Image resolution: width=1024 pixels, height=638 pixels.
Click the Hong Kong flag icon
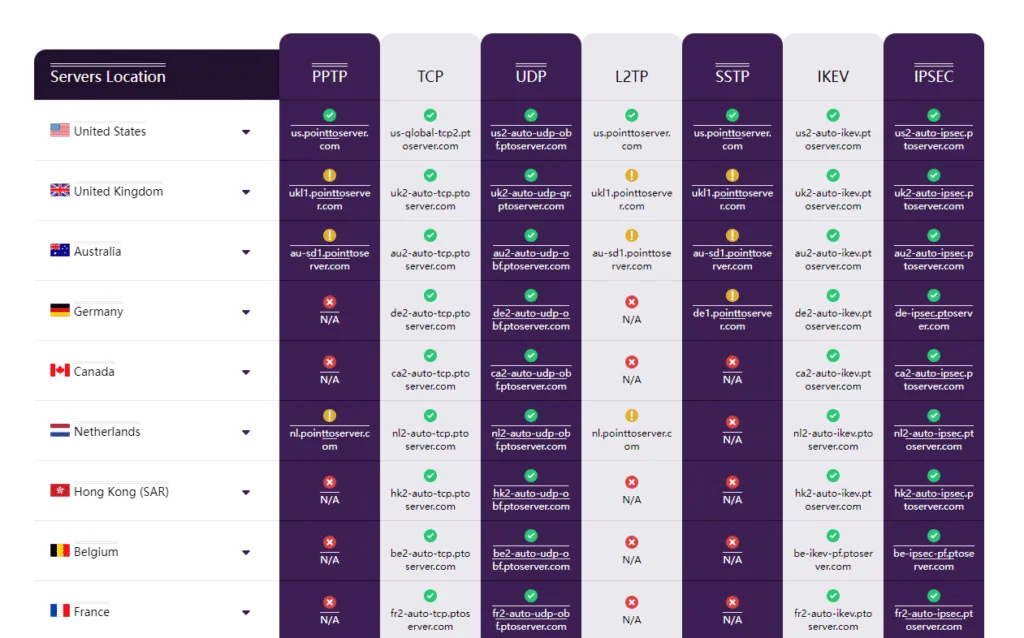[x=59, y=490]
